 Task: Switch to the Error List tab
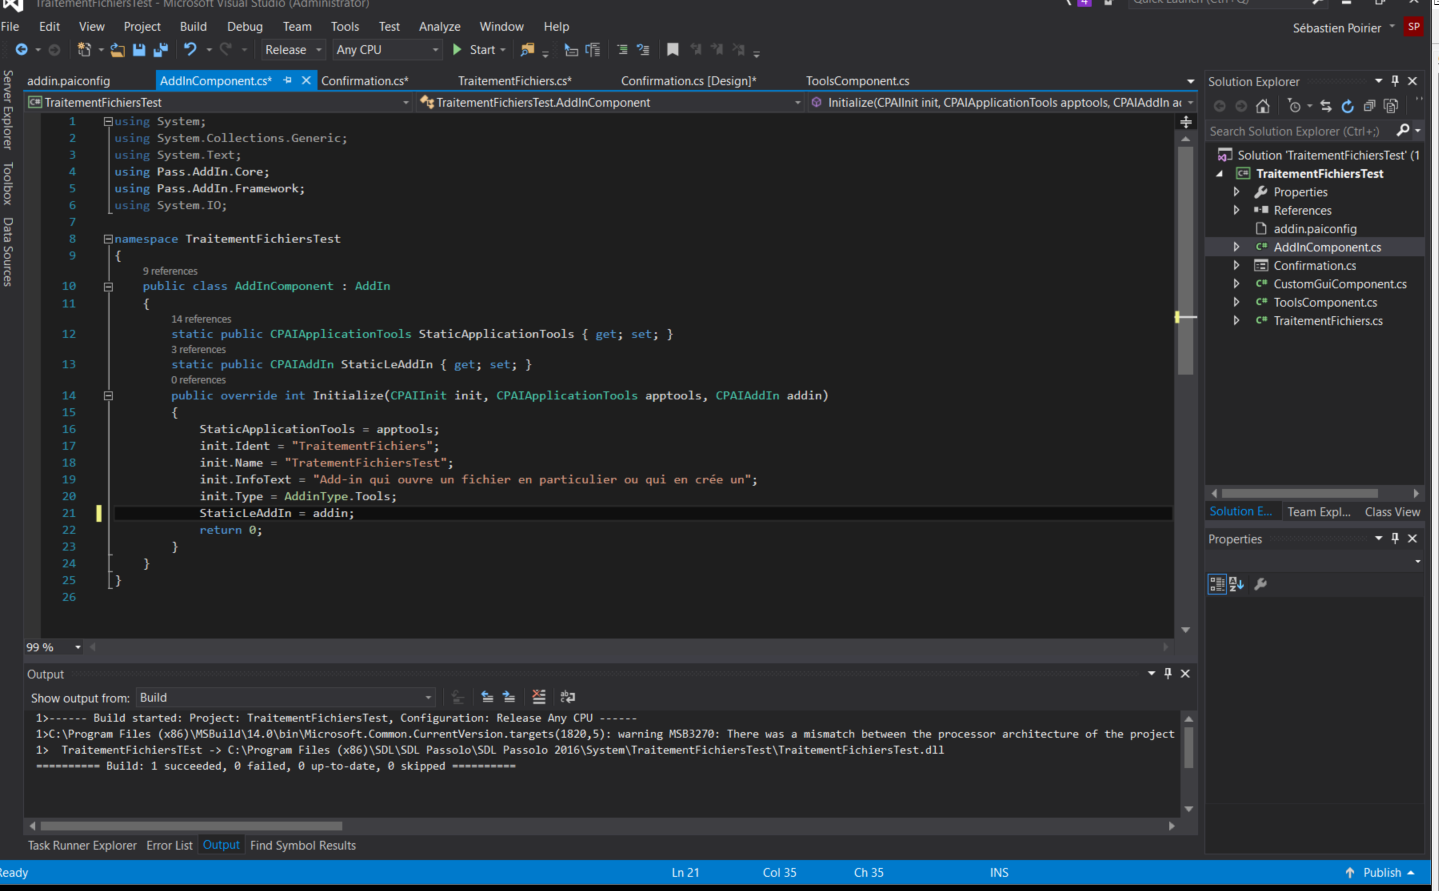tap(169, 845)
